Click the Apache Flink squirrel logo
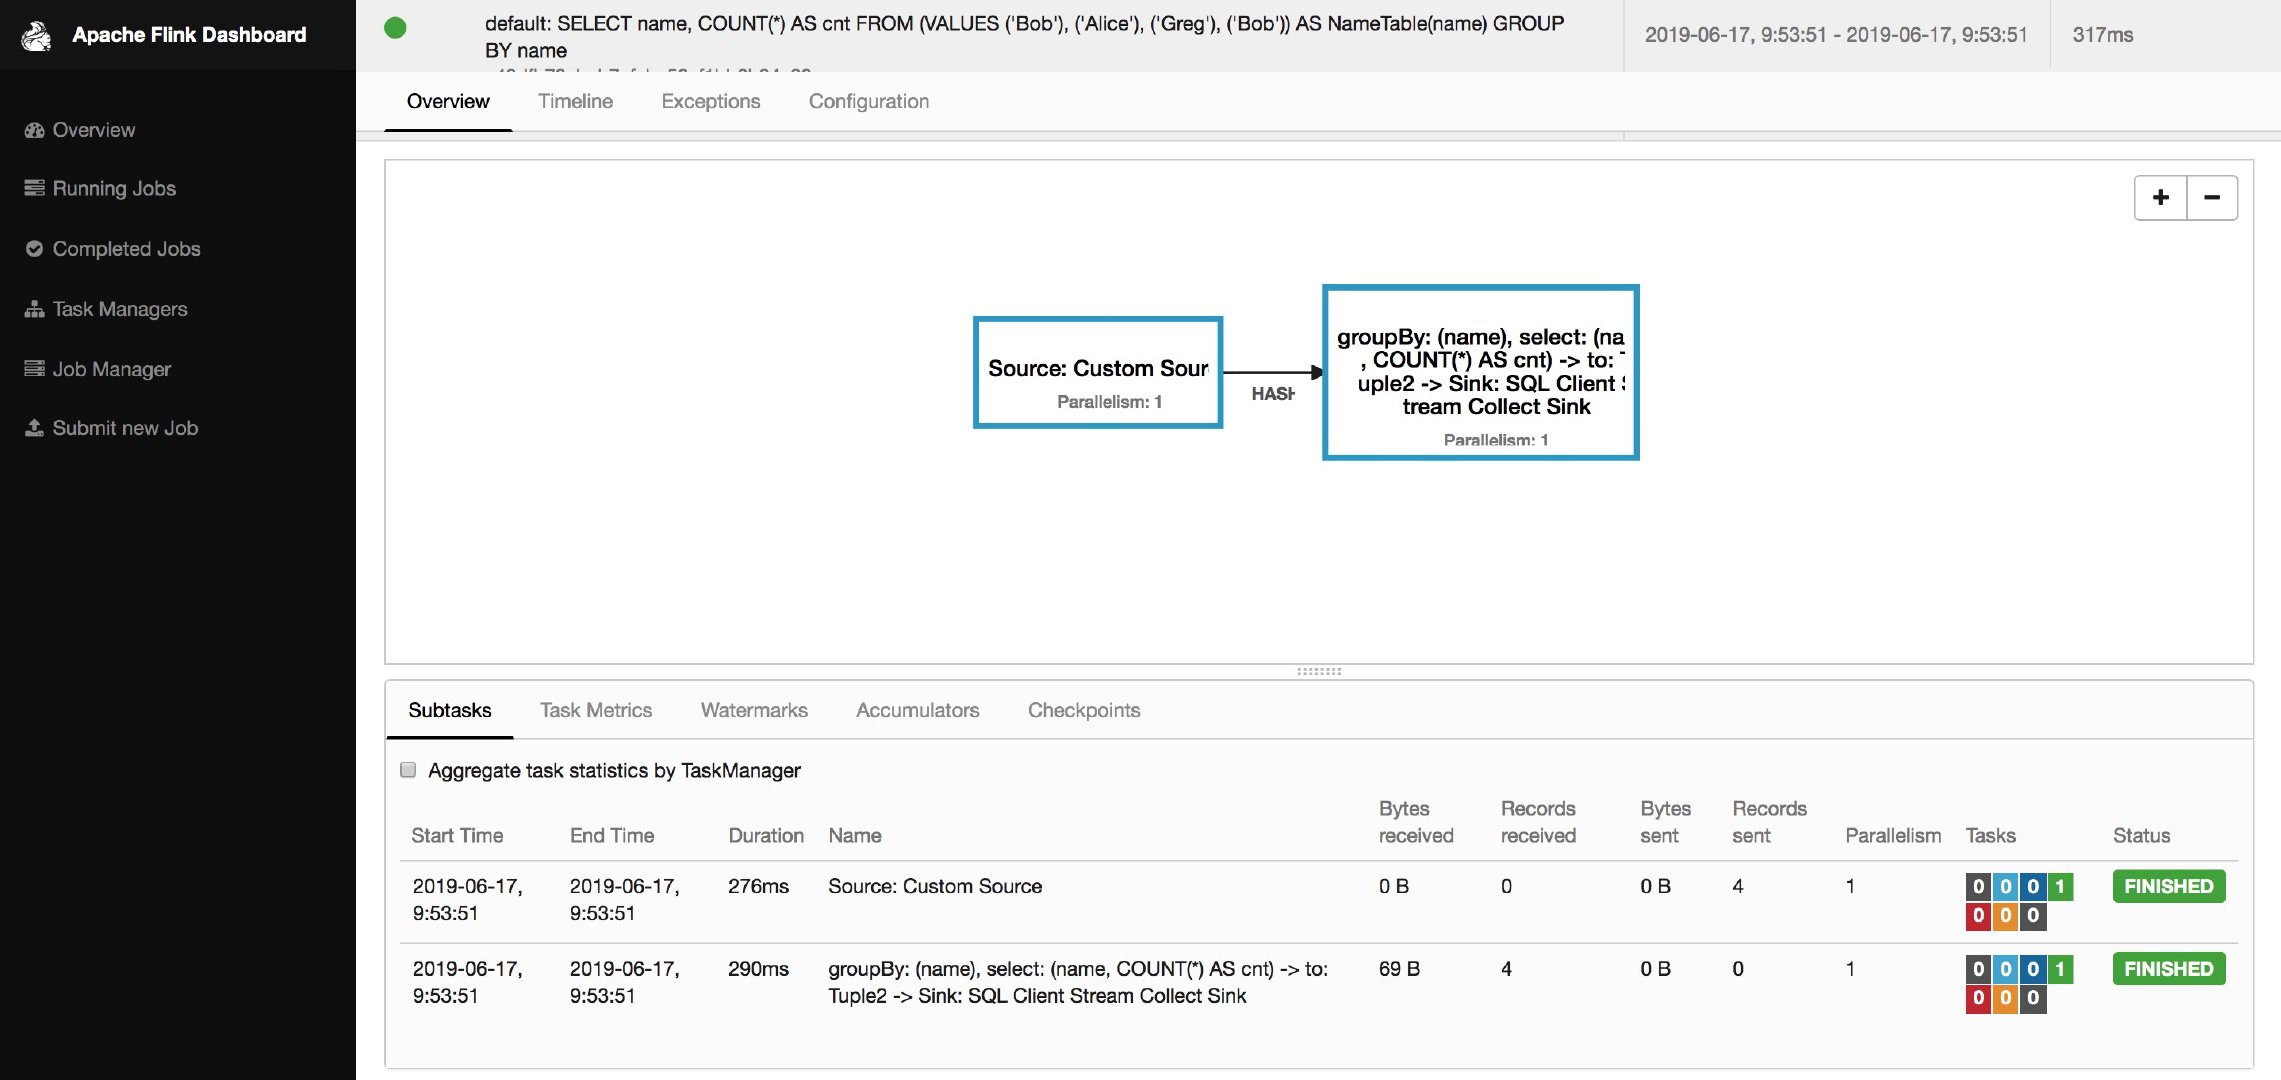 tap(35, 33)
